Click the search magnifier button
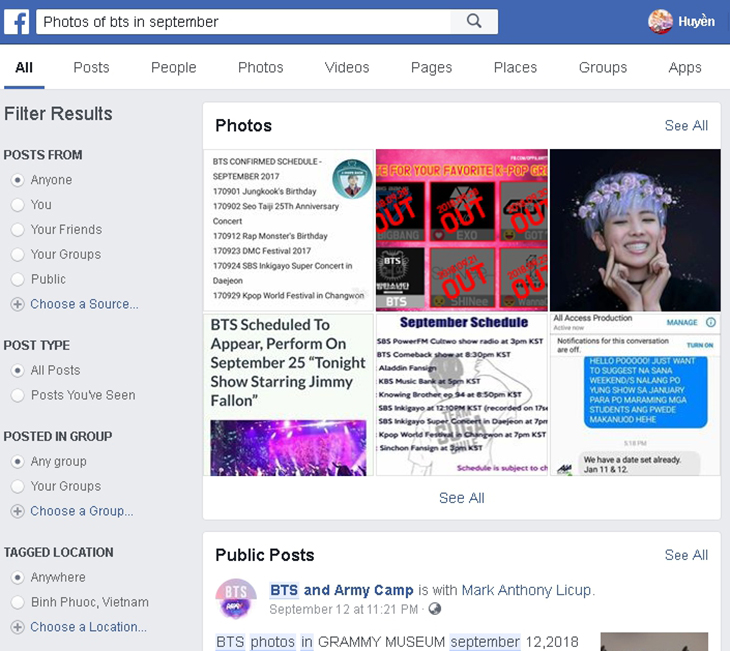Screen dimensions: 730x651 click(474, 21)
